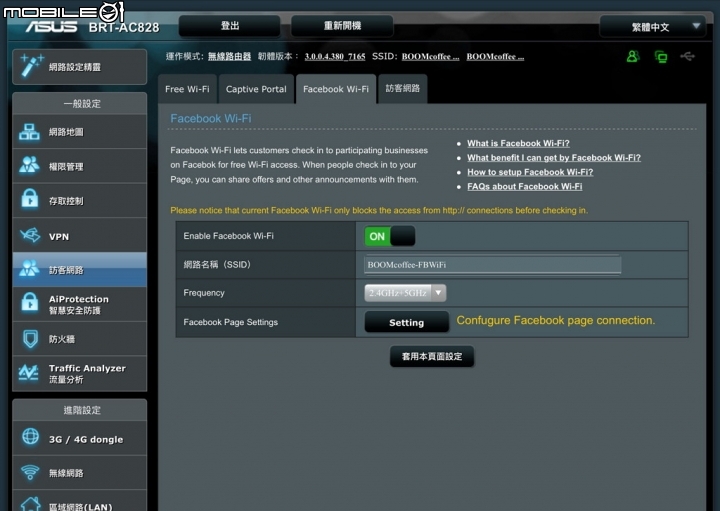Click the 'Confugure Facebook page connection.' text

[x=556, y=320]
